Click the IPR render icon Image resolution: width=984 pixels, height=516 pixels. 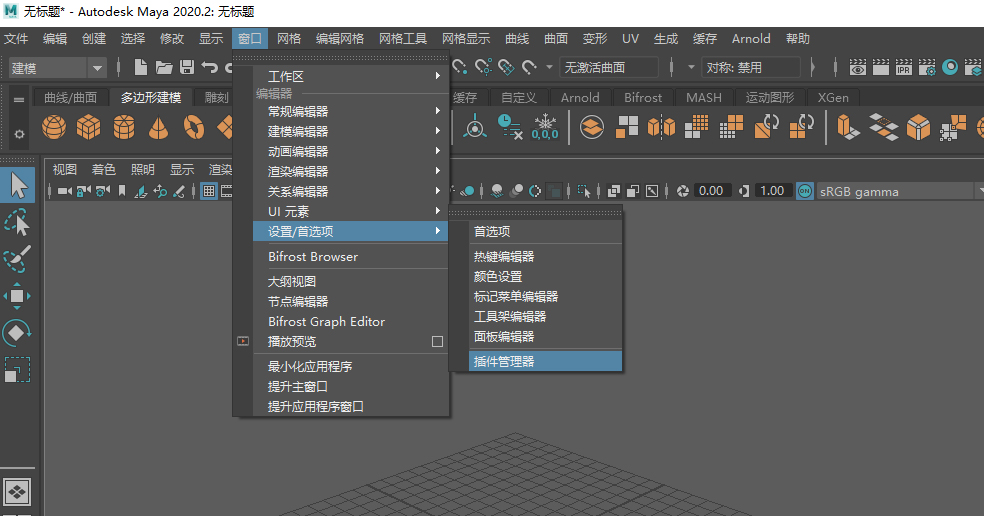point(904,67)
